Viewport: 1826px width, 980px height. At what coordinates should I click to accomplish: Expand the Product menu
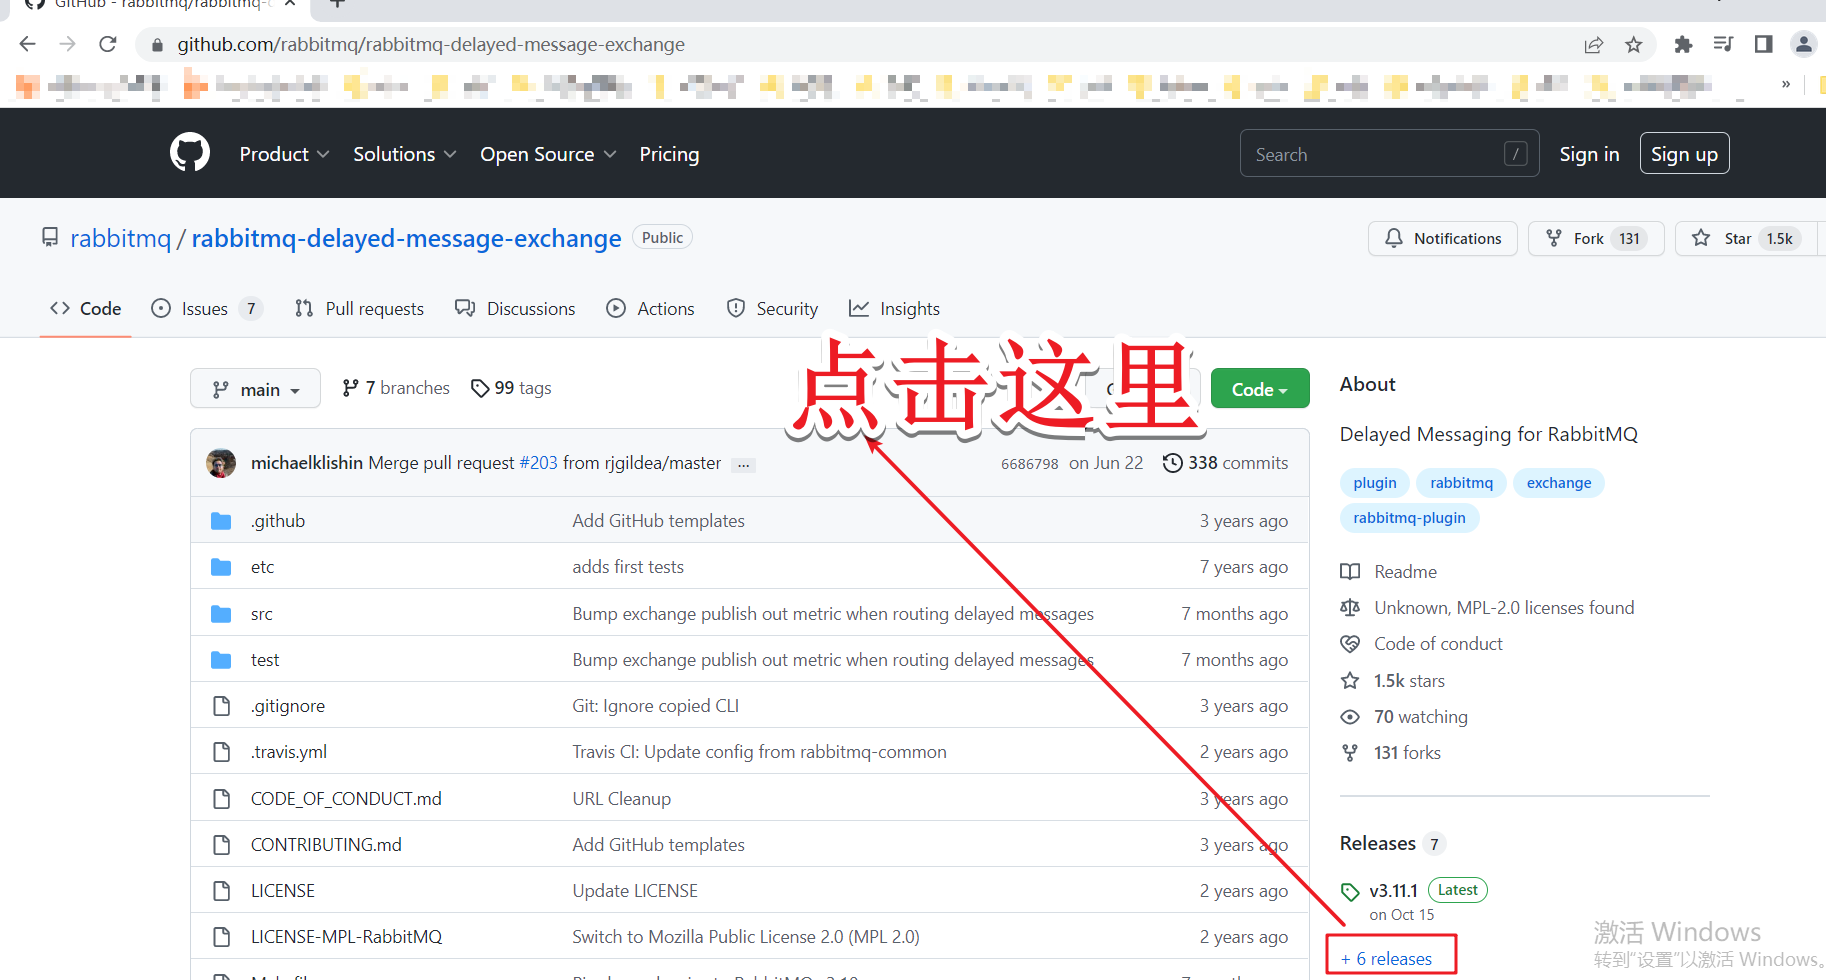pyautogui.click(x=284, y=154)
